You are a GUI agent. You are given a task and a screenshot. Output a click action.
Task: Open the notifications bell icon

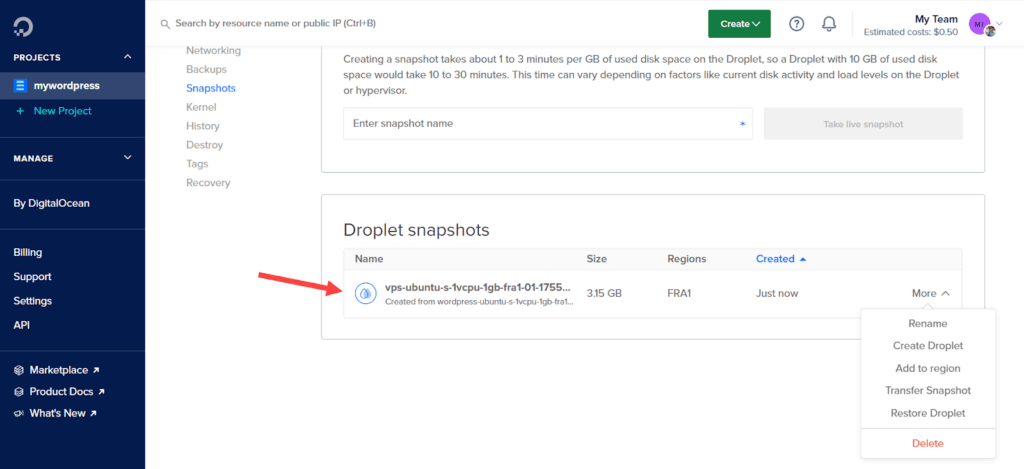[x=828, y=24]
